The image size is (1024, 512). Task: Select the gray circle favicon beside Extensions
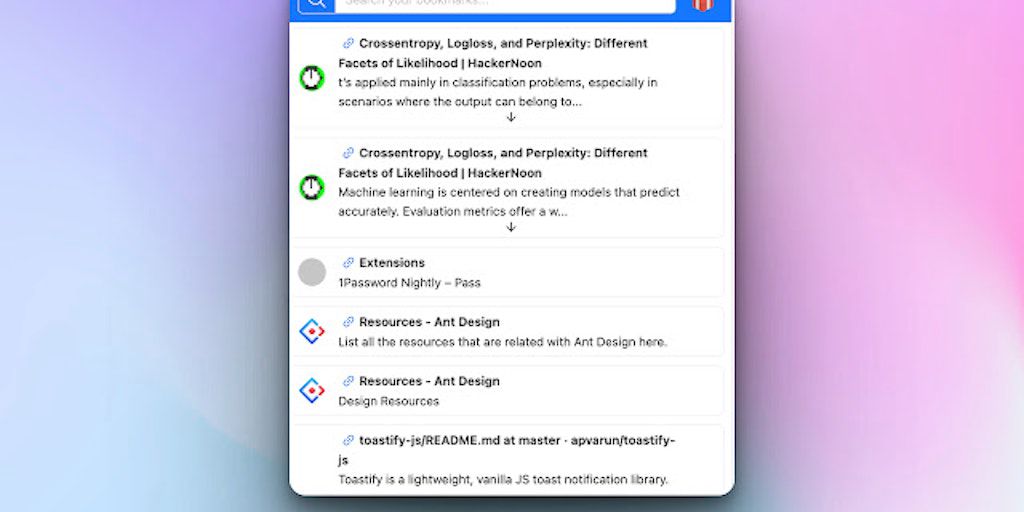[312, 272]
